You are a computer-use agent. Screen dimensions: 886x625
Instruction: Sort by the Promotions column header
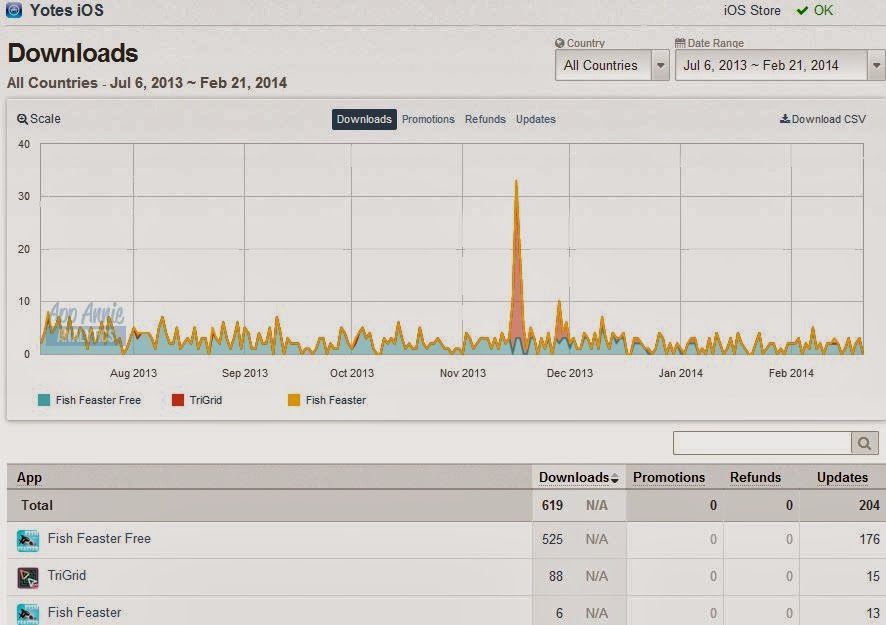click(x=668, y=478)
